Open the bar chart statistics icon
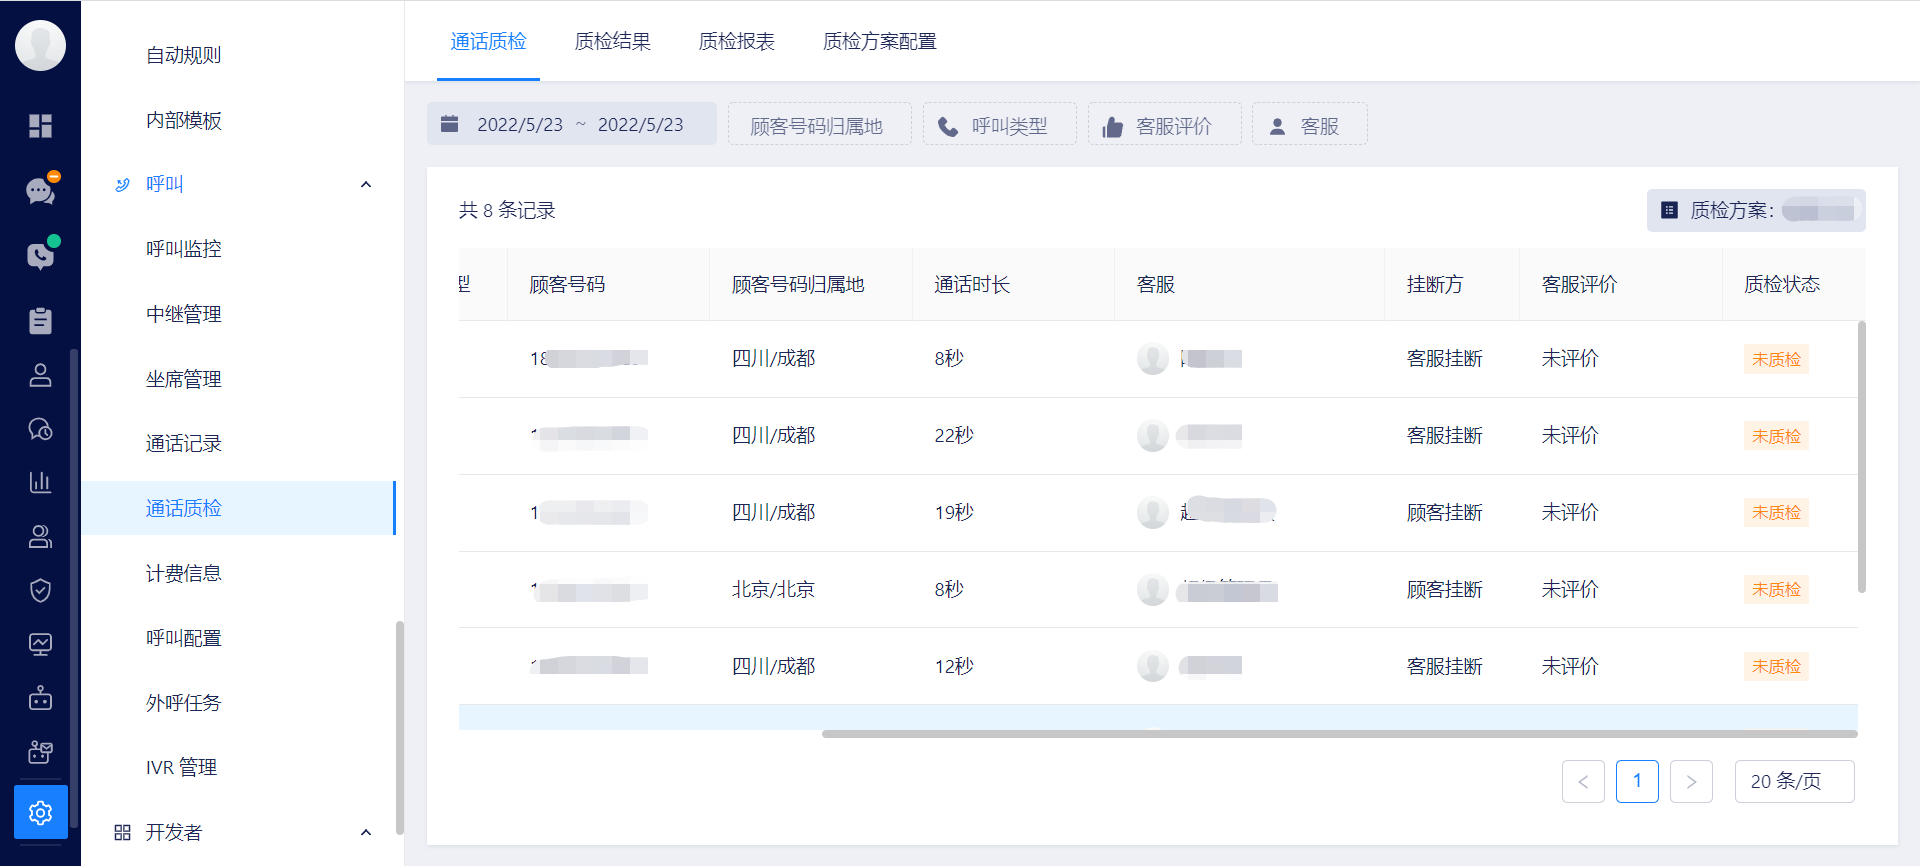 (41, 482)
